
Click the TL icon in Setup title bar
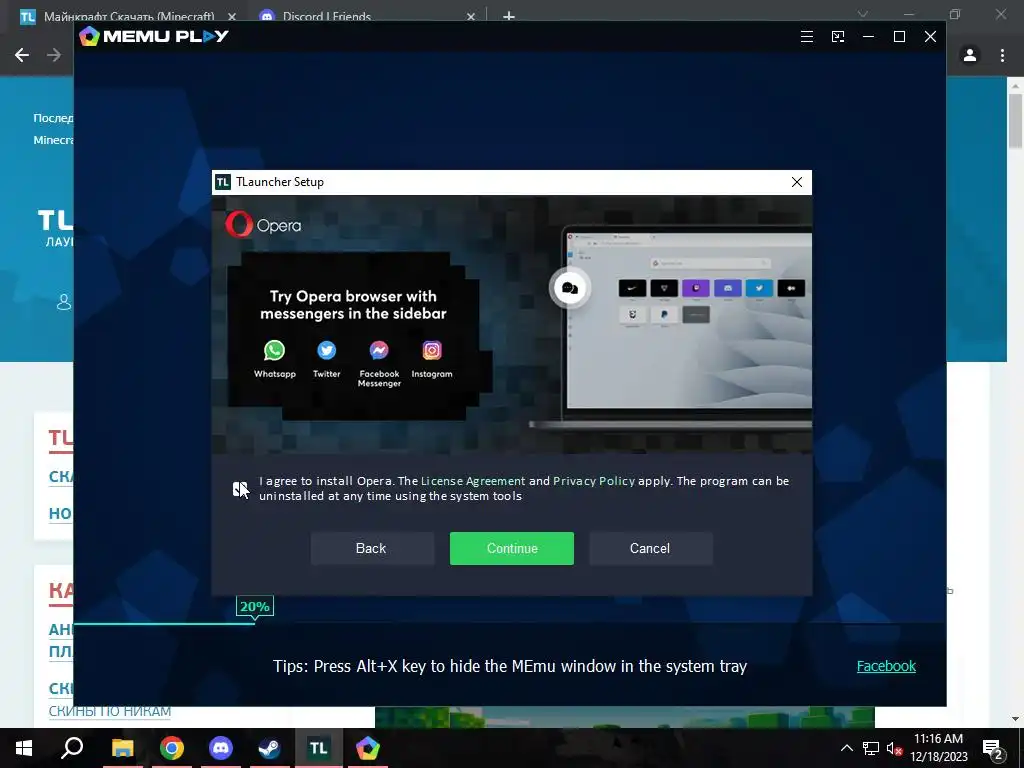coord(223,182)
